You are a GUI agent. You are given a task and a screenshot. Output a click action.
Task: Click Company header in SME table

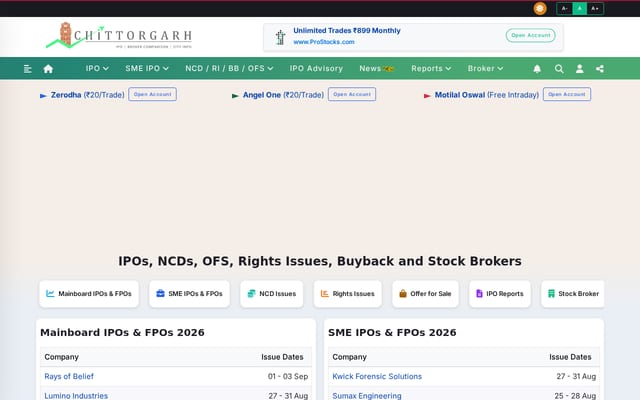(x=349, y=357)
